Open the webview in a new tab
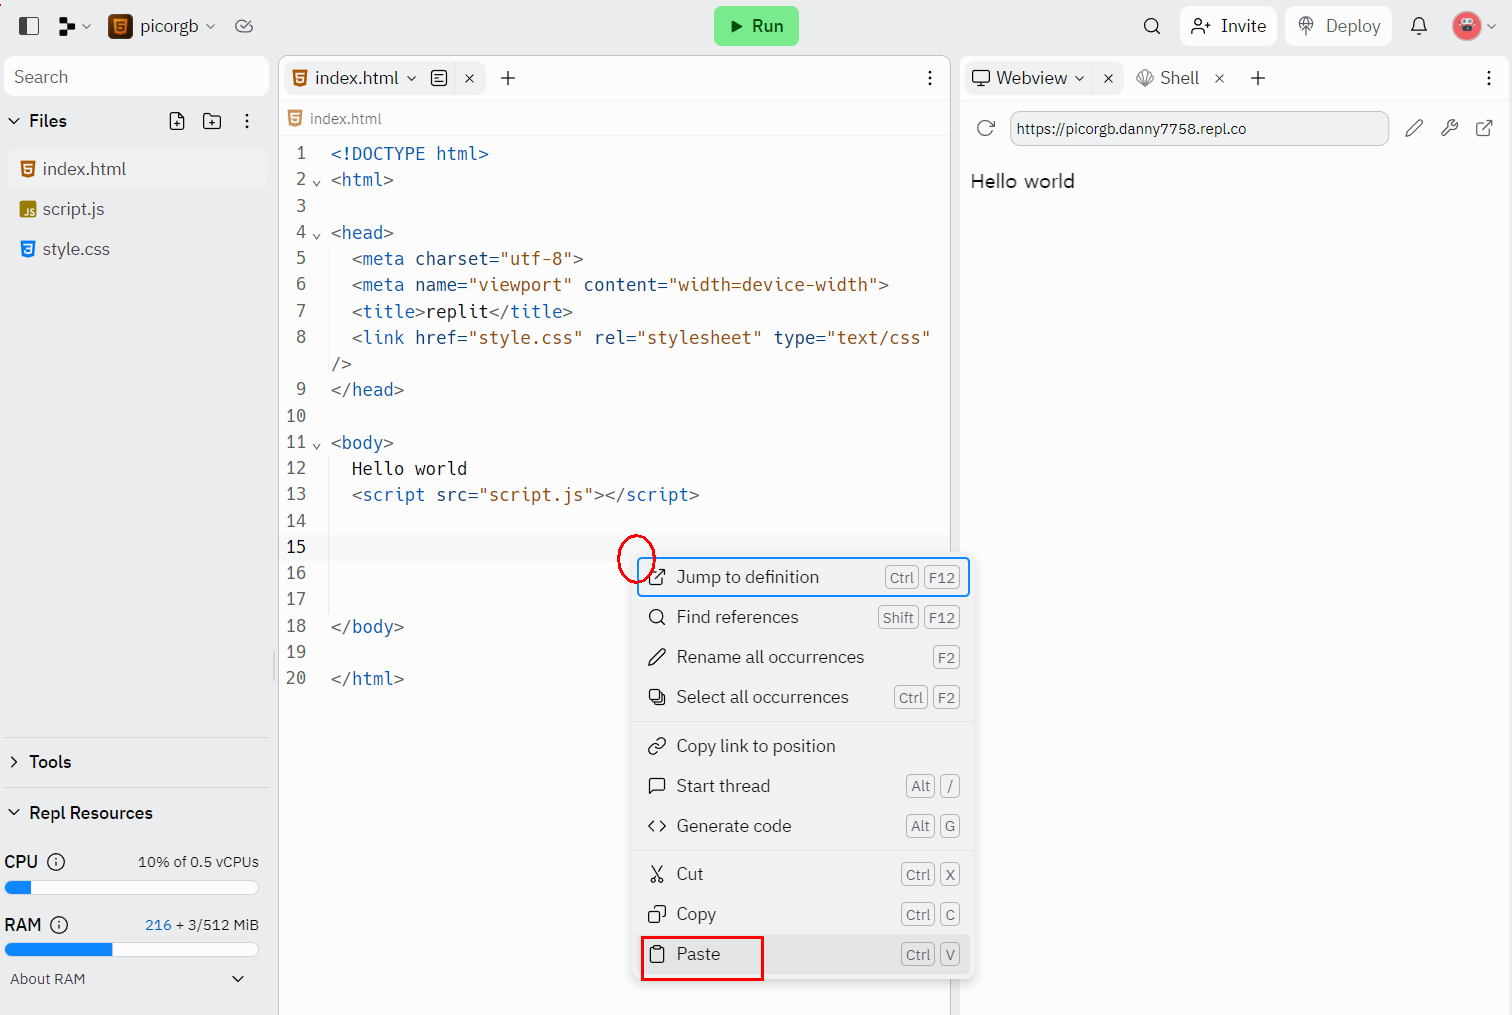The height and width of the screenshot is (1015, 1512). (x=1484, y=128)
